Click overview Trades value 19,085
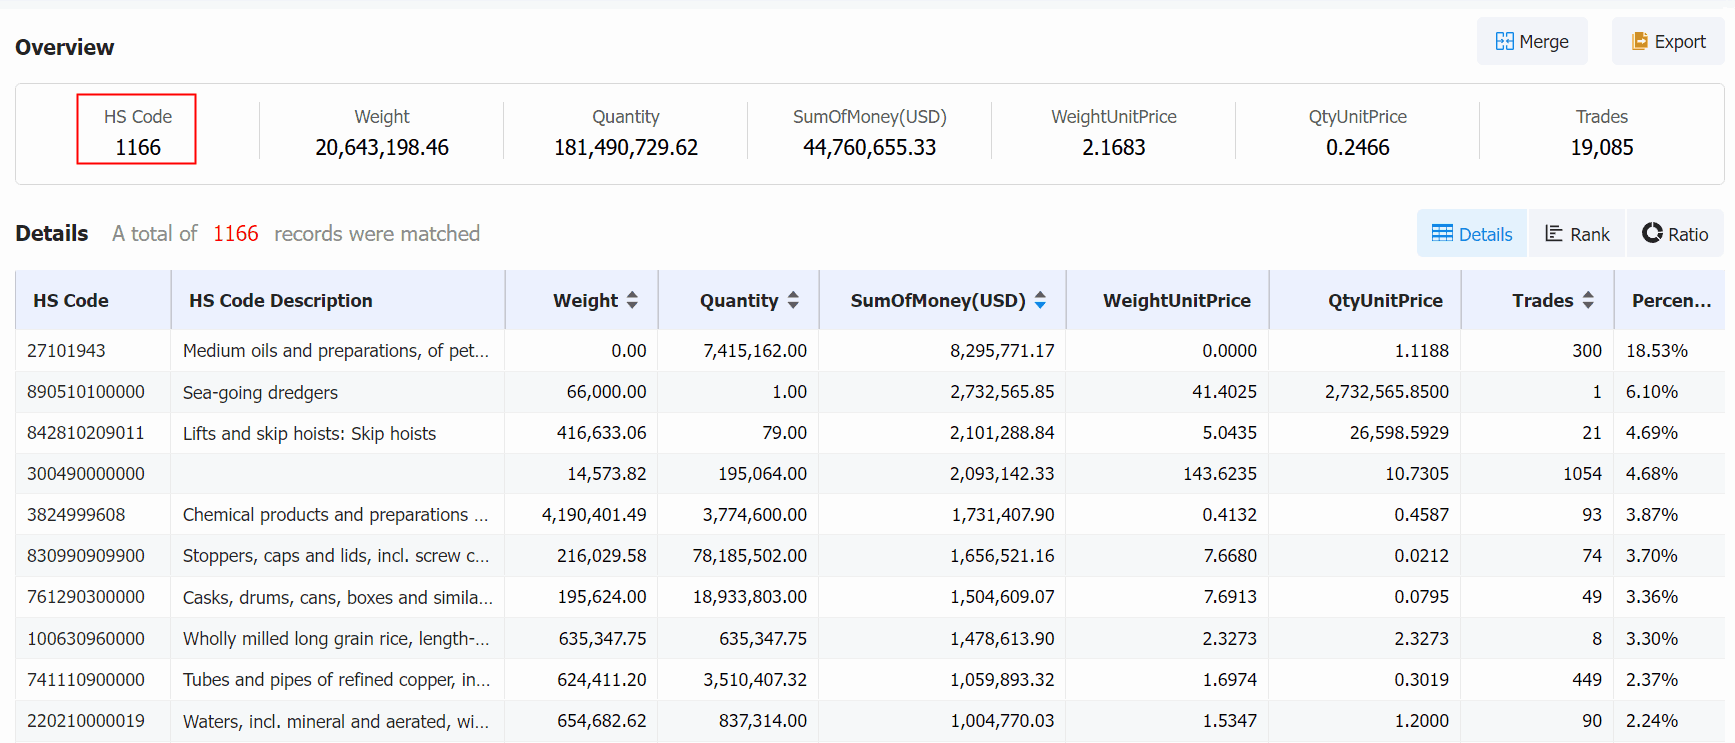Screen dimensions: 1735x743 tap(1602, 148)
